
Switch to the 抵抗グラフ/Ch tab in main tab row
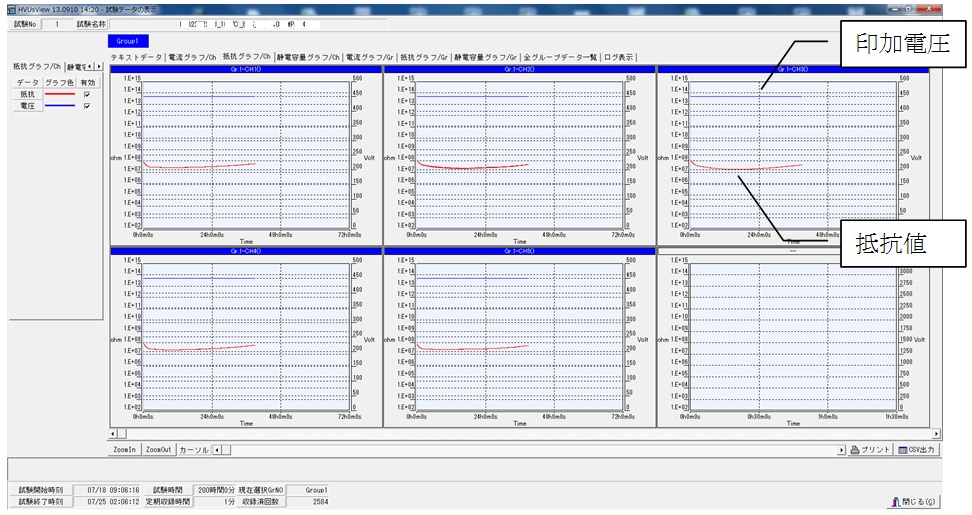click(247, 56)
